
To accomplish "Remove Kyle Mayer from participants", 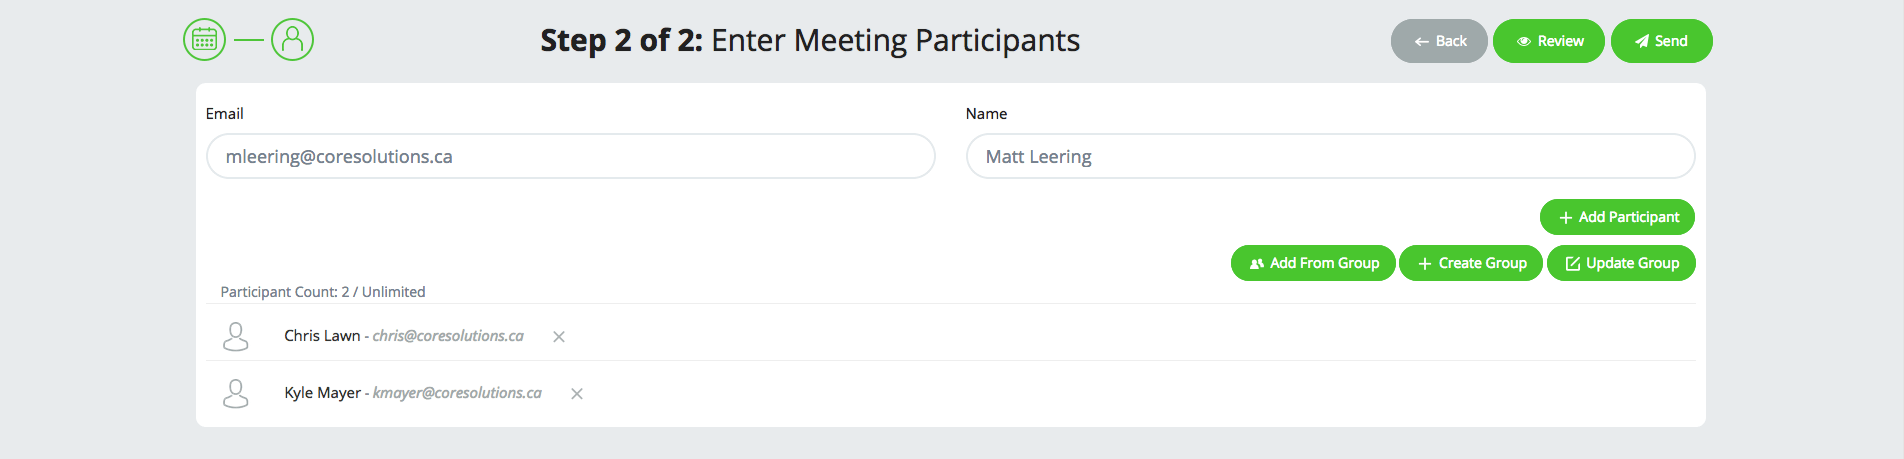I will 577,394.
